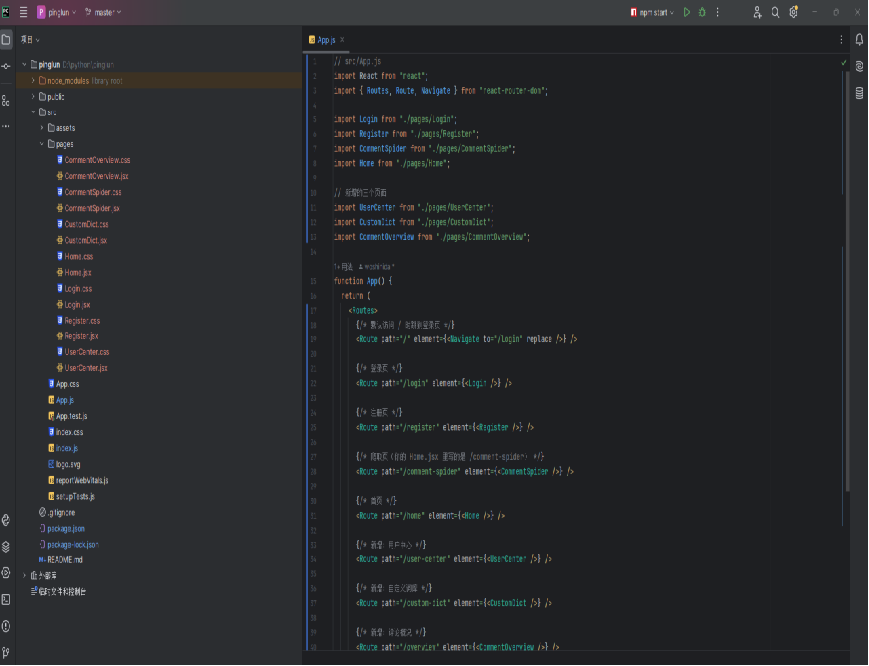Expand the node_modules folder
This screenshot has width=869, height=666.
(33, 80)
